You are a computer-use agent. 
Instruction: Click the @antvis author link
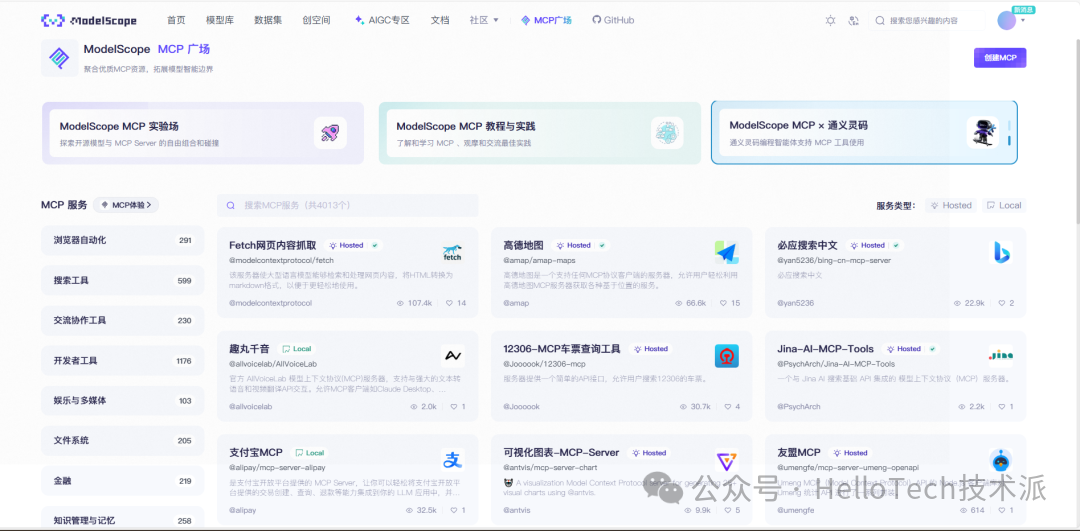[517, 510]
